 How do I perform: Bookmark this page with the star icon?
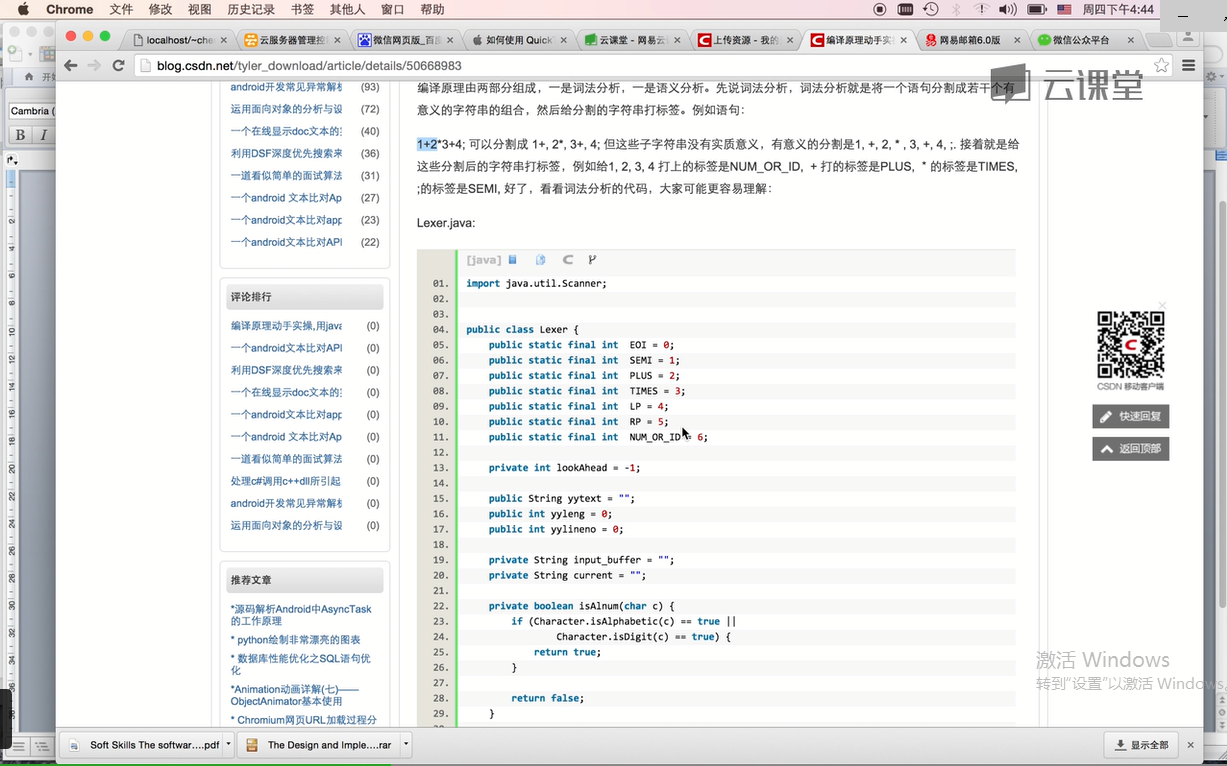1161,66
